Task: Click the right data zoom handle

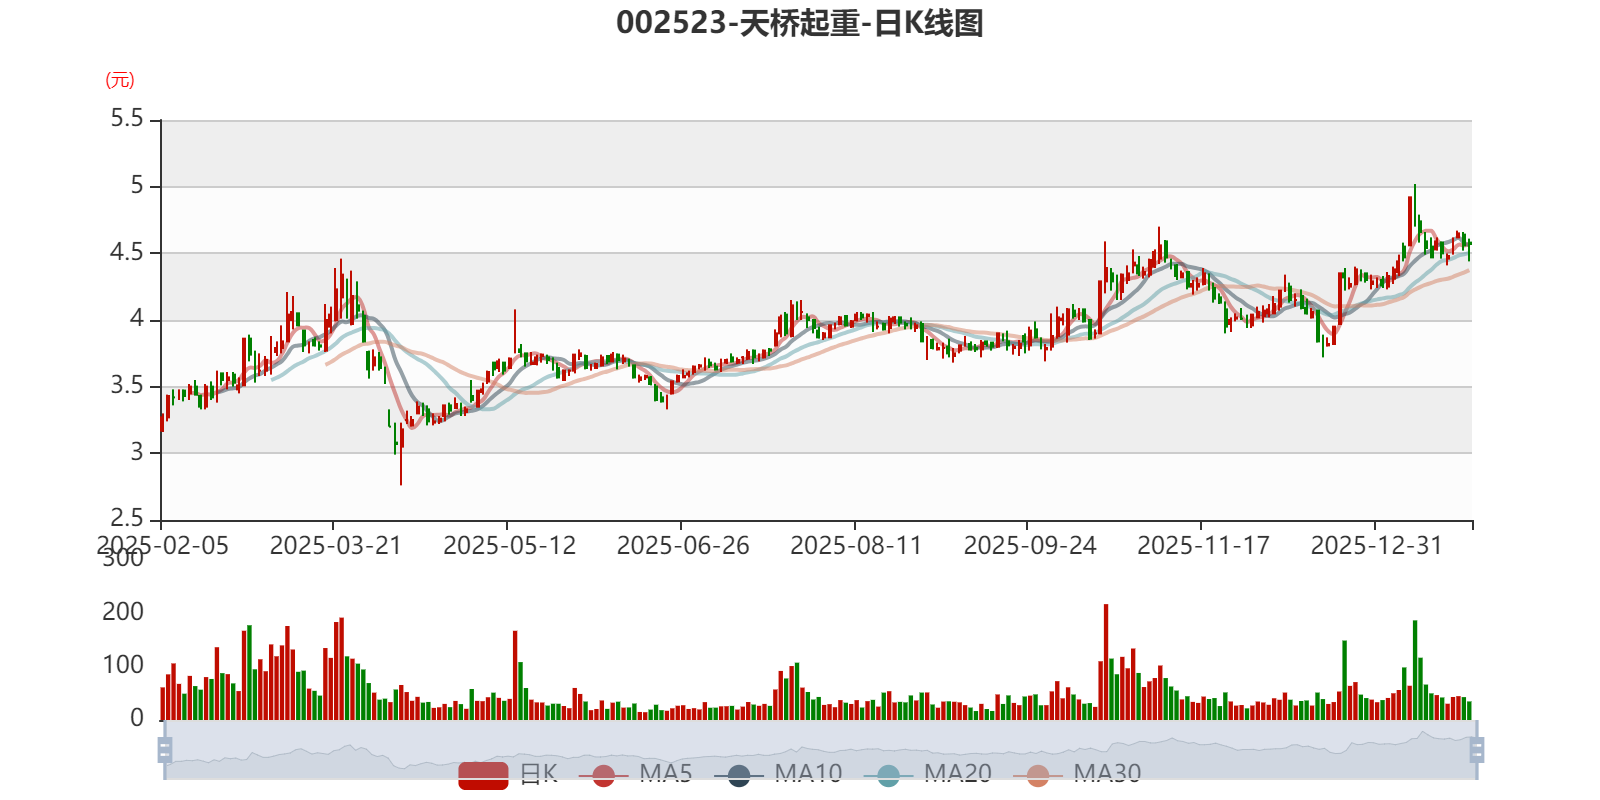Action: tap(1477, 749)
